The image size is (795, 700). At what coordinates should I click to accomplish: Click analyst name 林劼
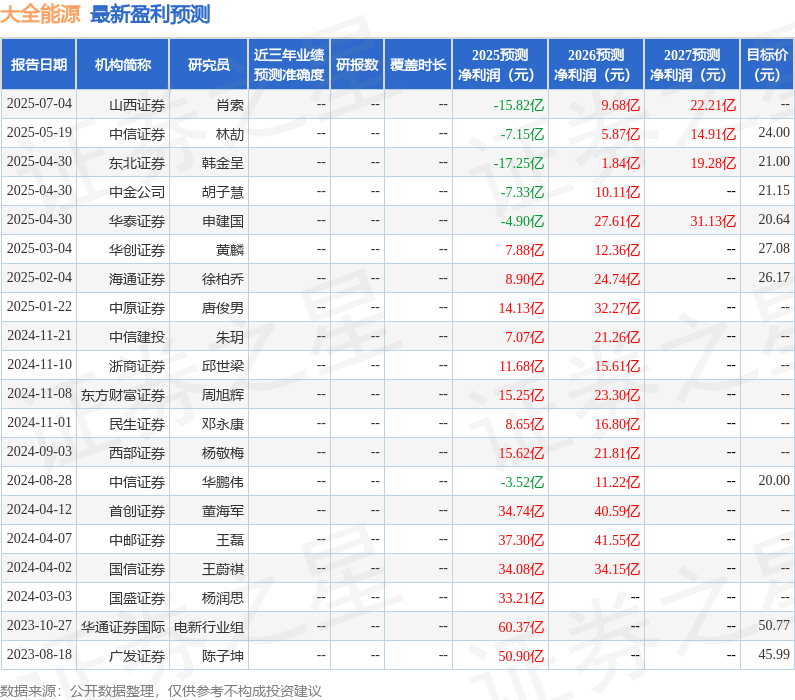230,134
